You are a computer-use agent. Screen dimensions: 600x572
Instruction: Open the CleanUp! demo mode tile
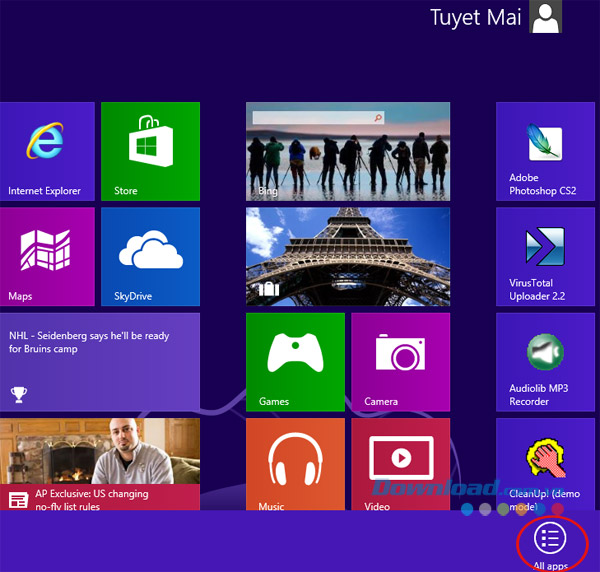(x=545, y=464)
